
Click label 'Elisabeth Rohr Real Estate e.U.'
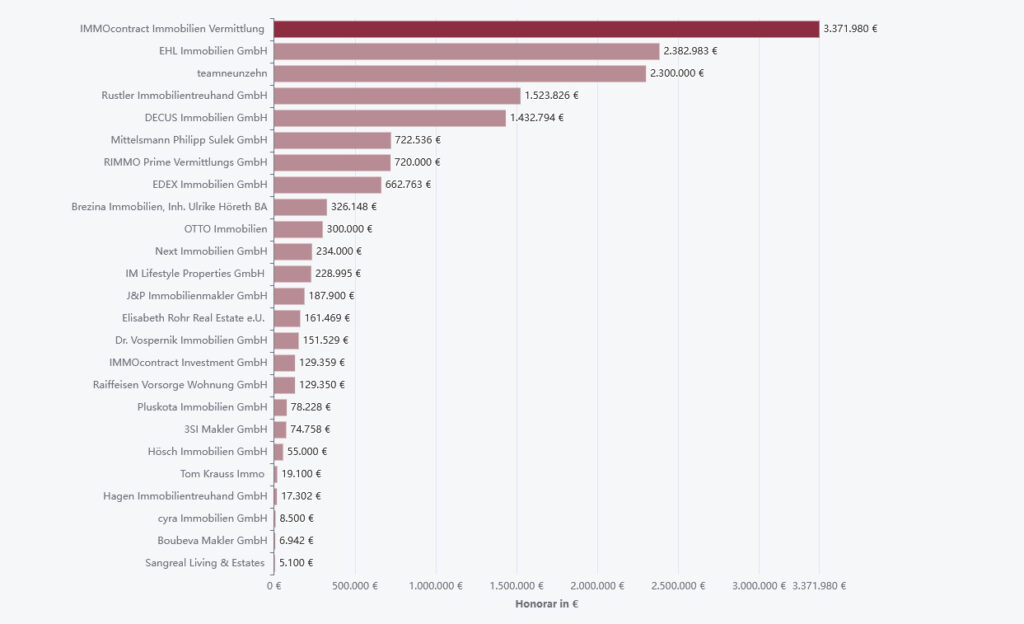click(x=193, y=318)
